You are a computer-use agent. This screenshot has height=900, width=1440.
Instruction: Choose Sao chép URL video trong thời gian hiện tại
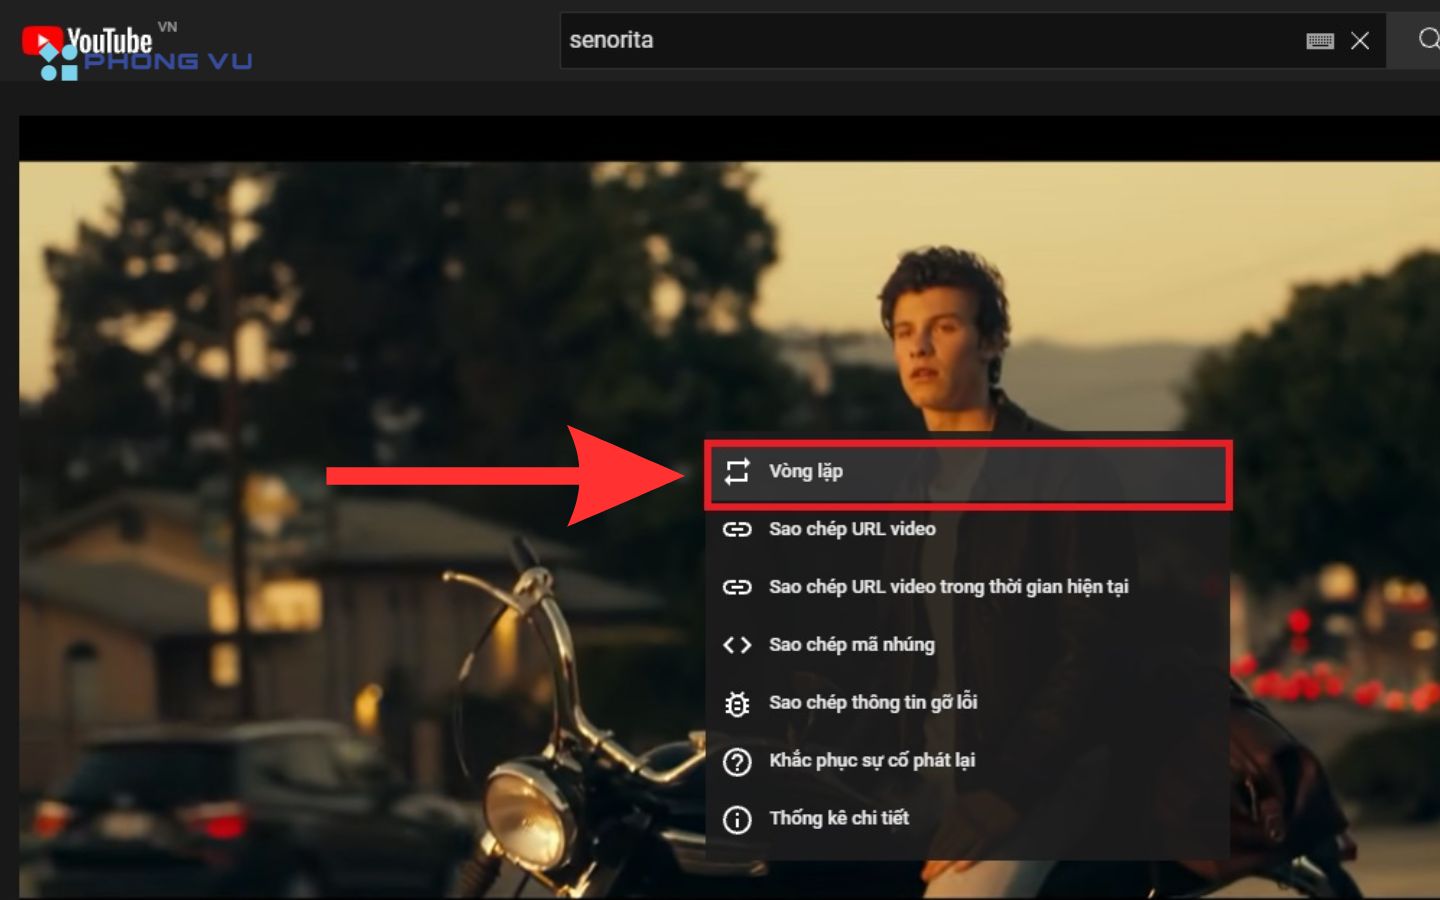(x=948, y=587)
